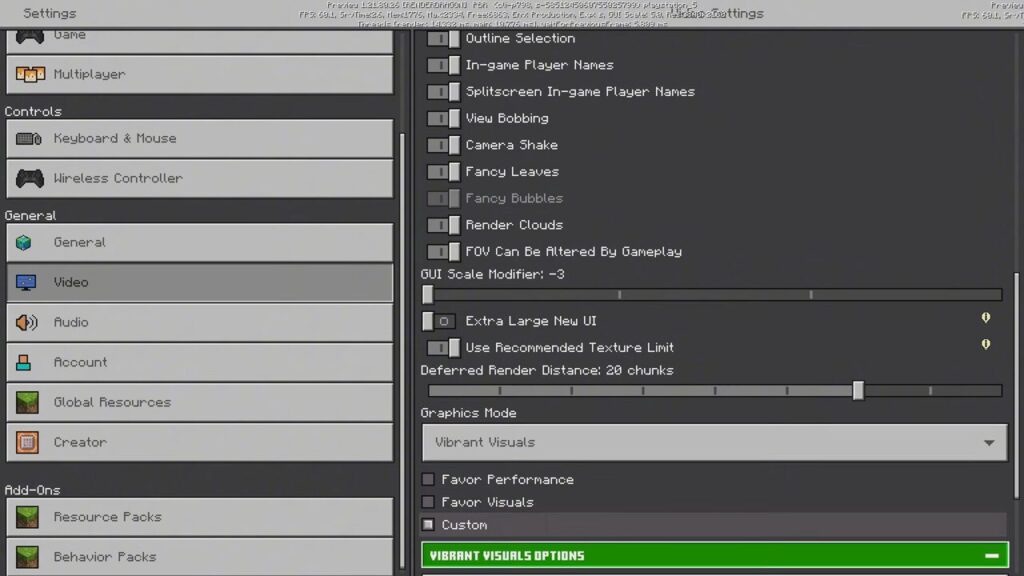Click the gamepad icon beside Wireless Controller
Image resolution: width=1024 pixels, height=576 pixels.
(29, 178)
